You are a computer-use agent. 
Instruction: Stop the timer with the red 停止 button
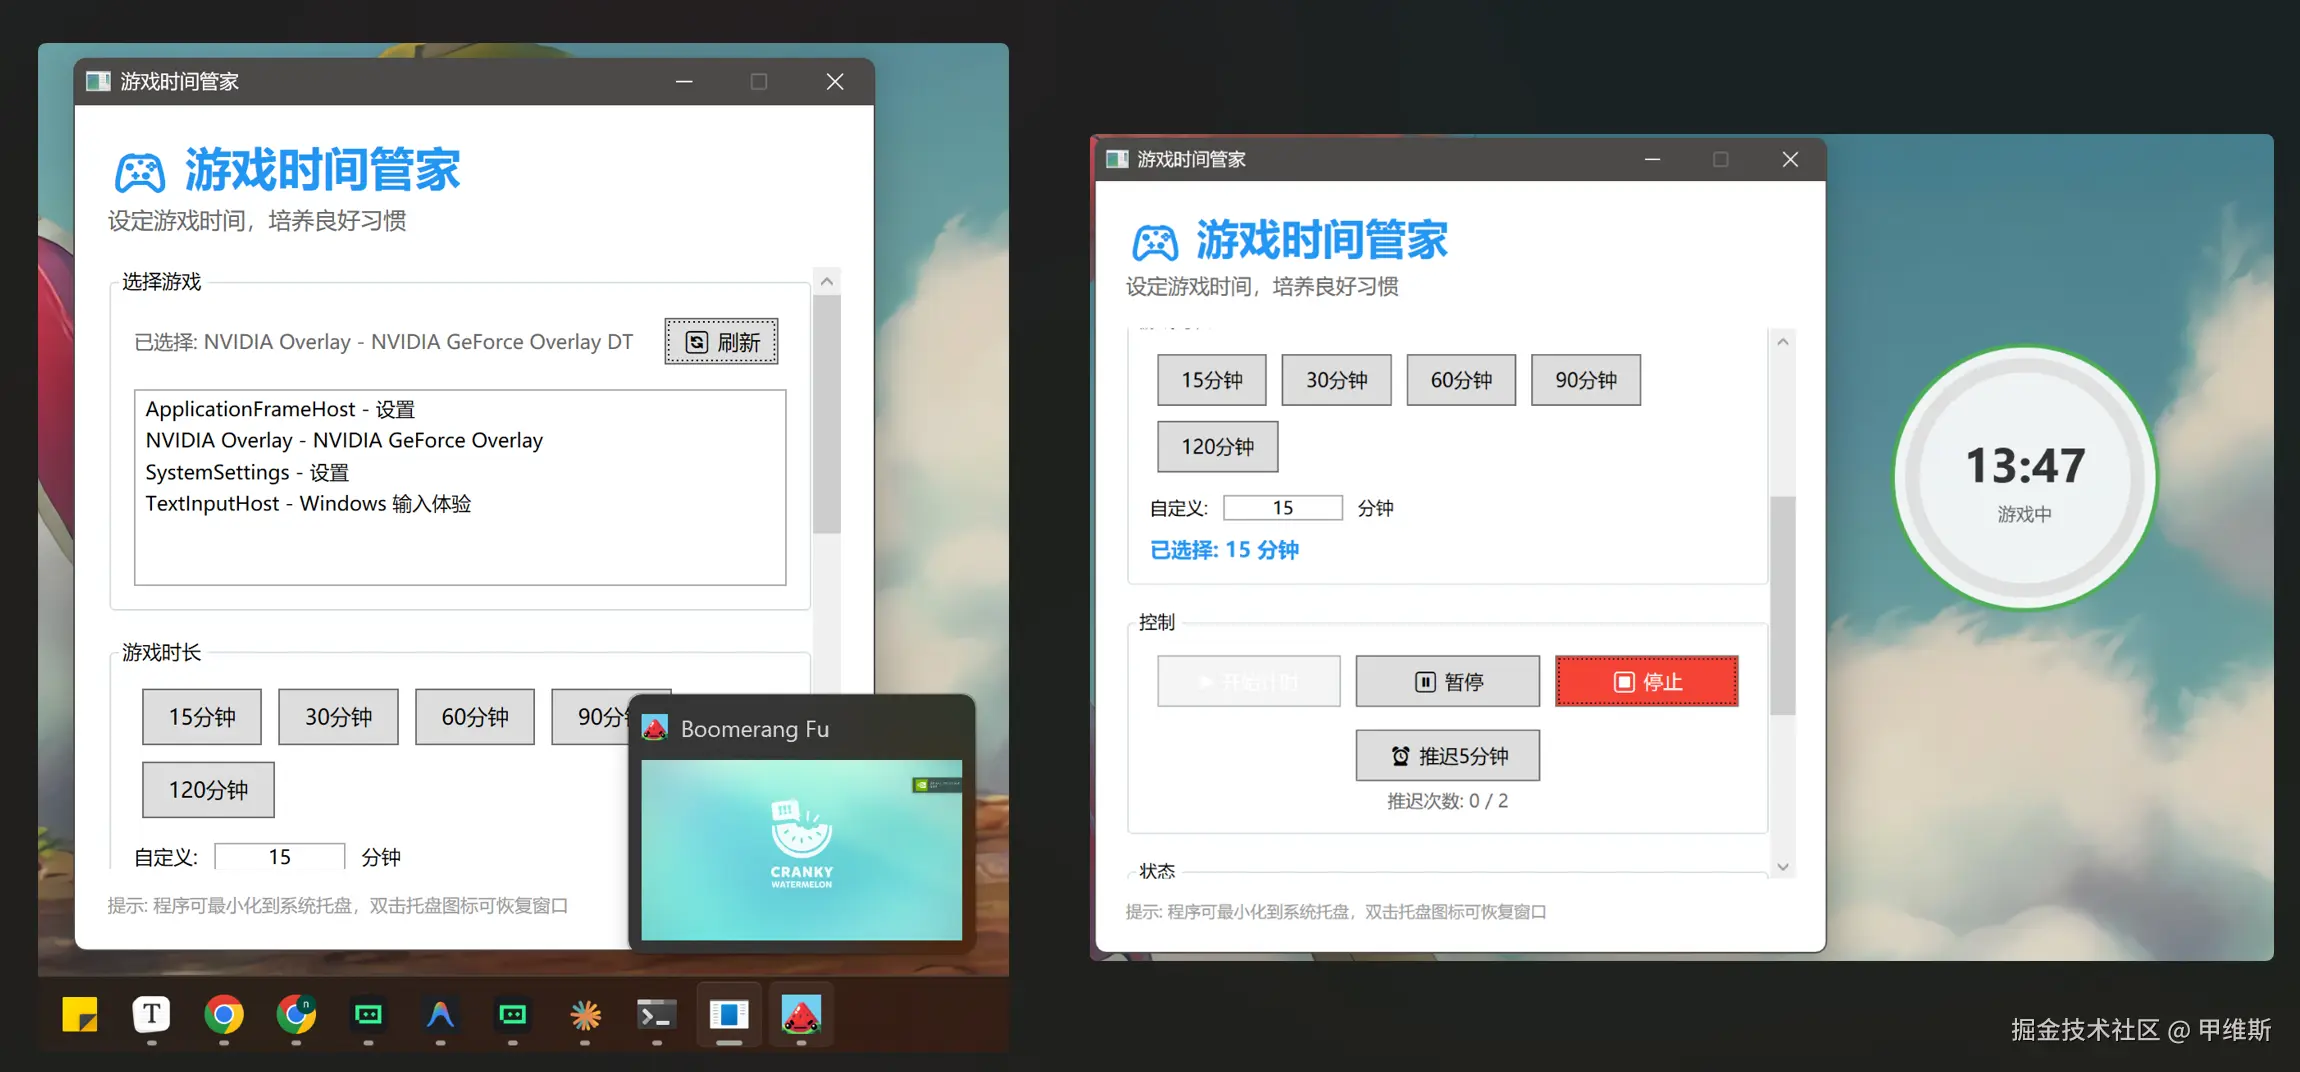[x=1647, y=682]
